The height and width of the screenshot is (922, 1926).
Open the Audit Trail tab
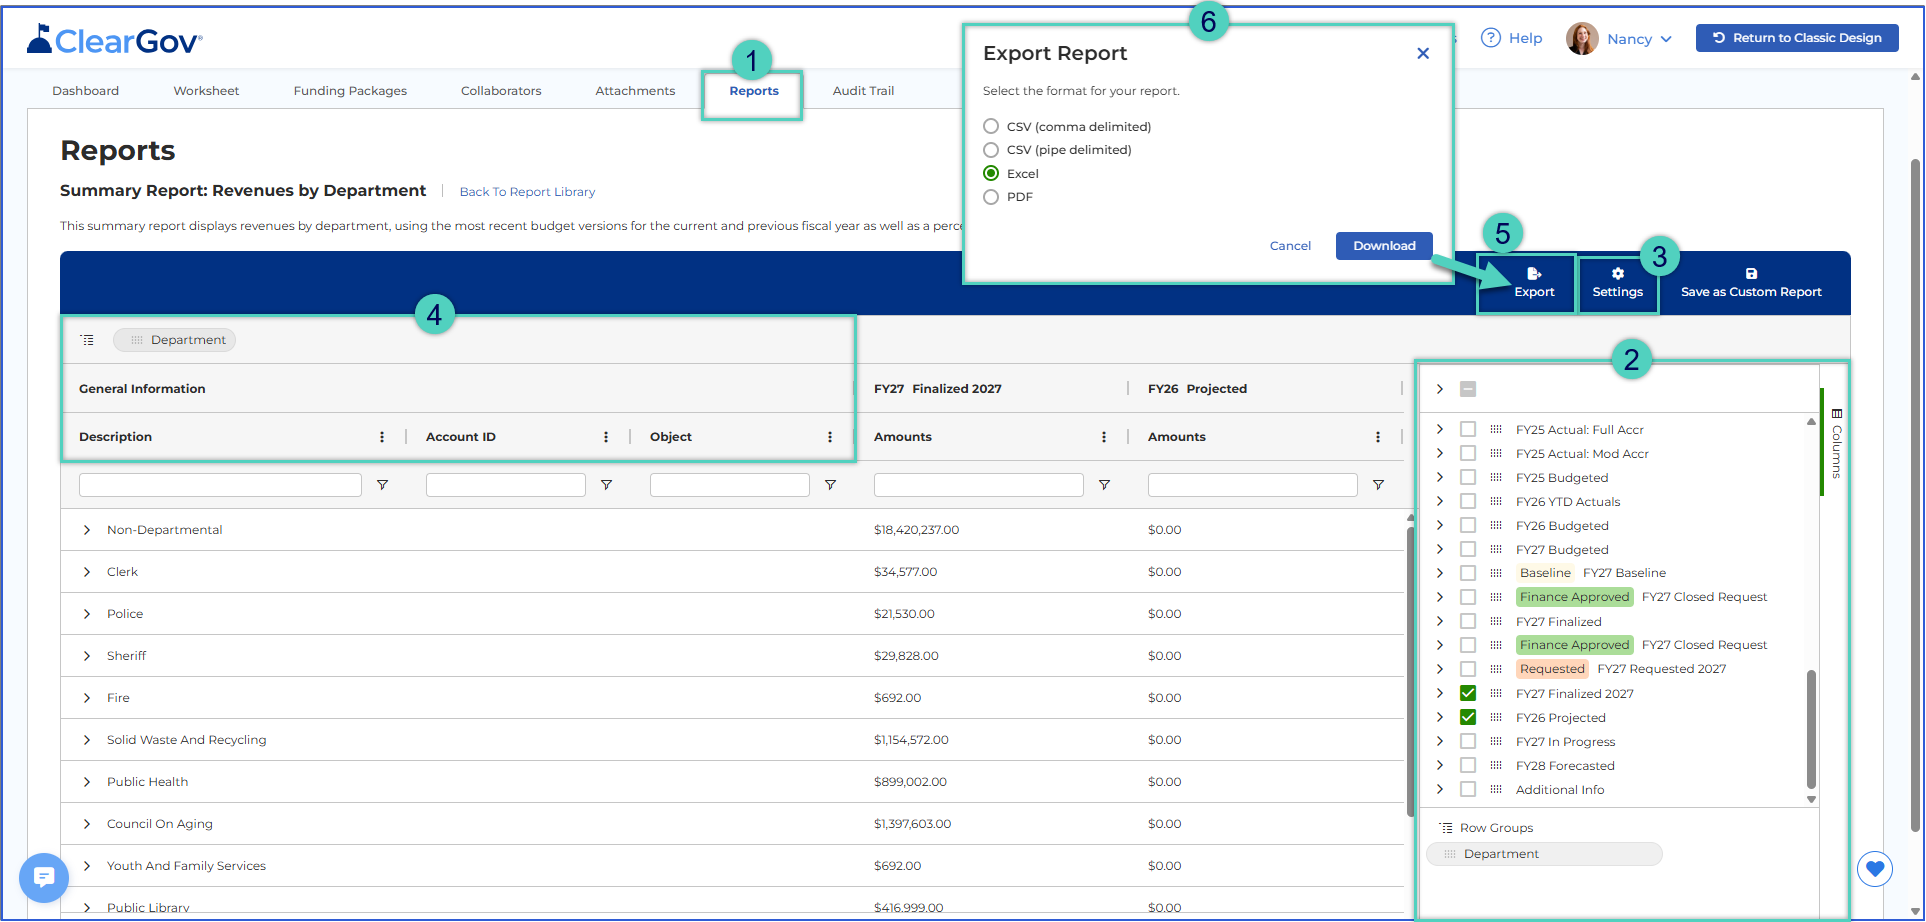pos(863,91)
